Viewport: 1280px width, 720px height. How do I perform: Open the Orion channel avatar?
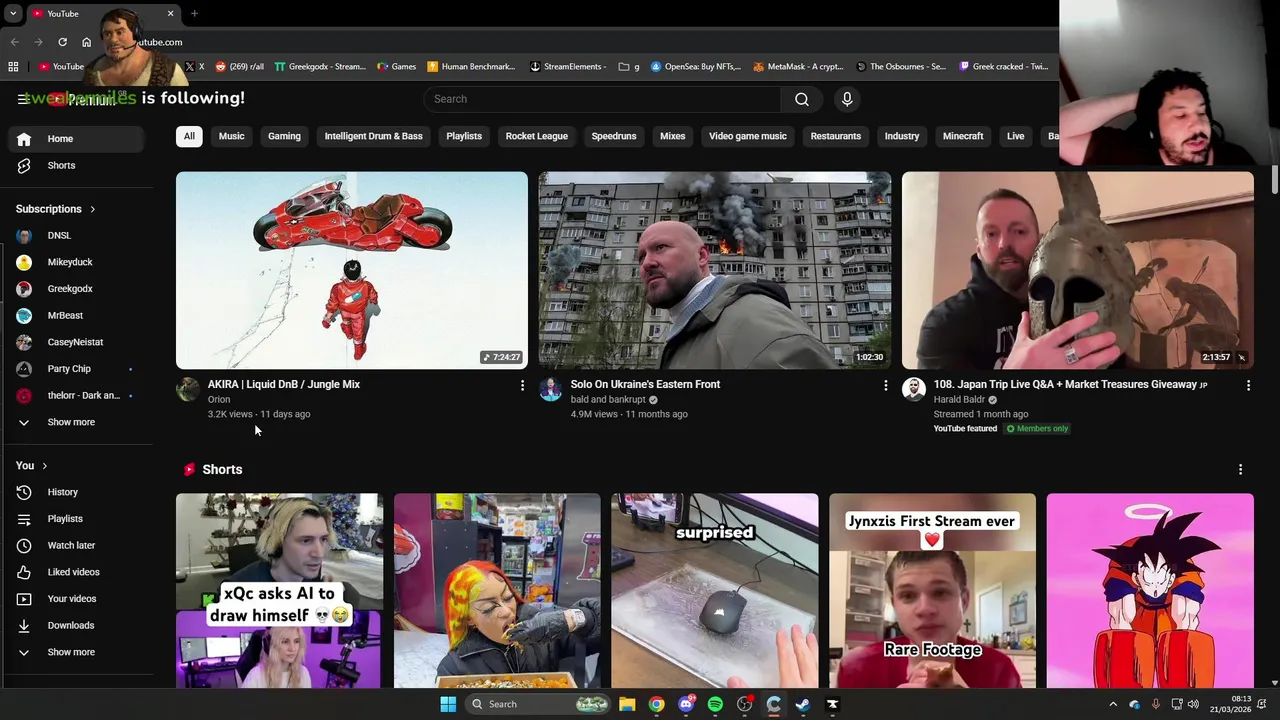(188, 390)
